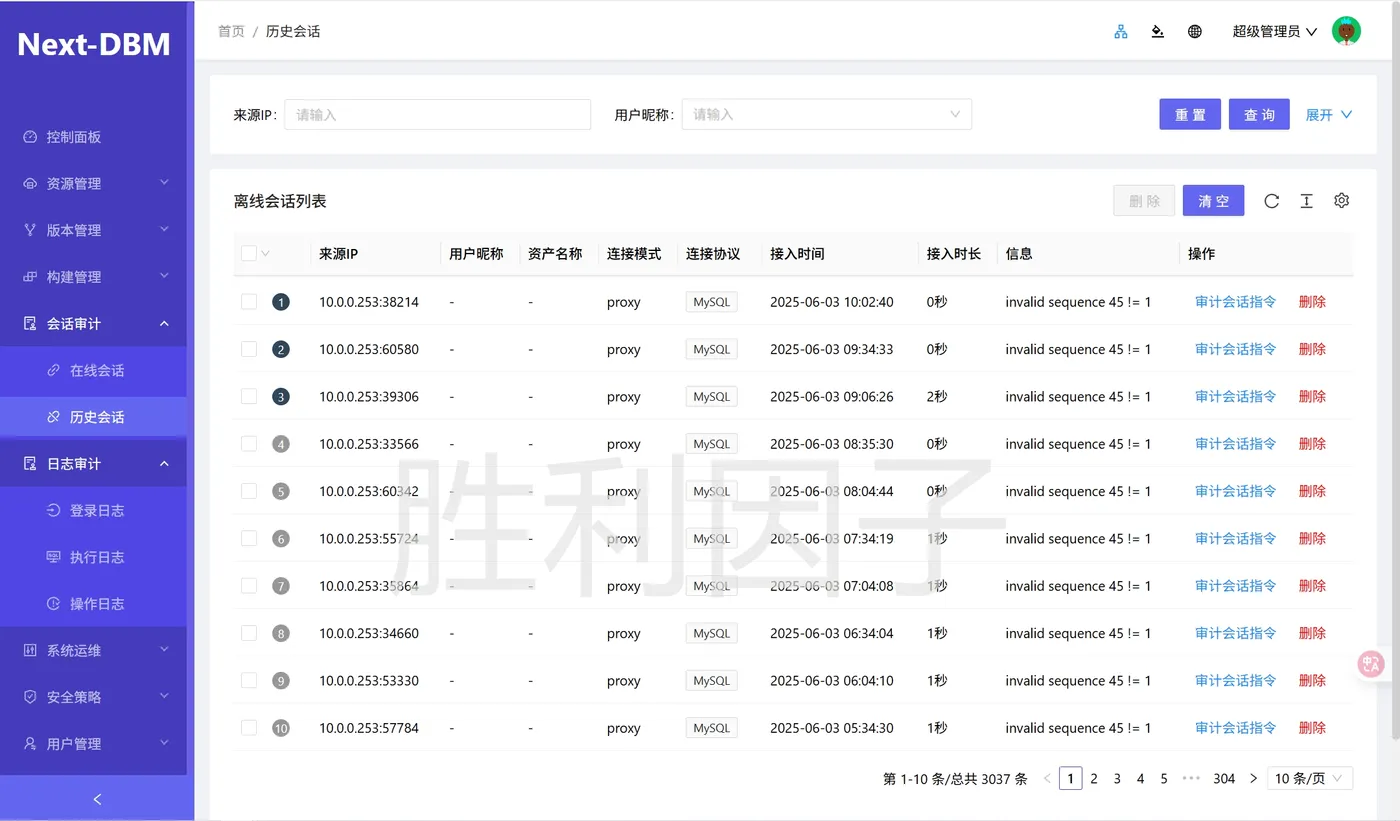
Task: Open 登录日志 menu item
Action: [93, 510]
